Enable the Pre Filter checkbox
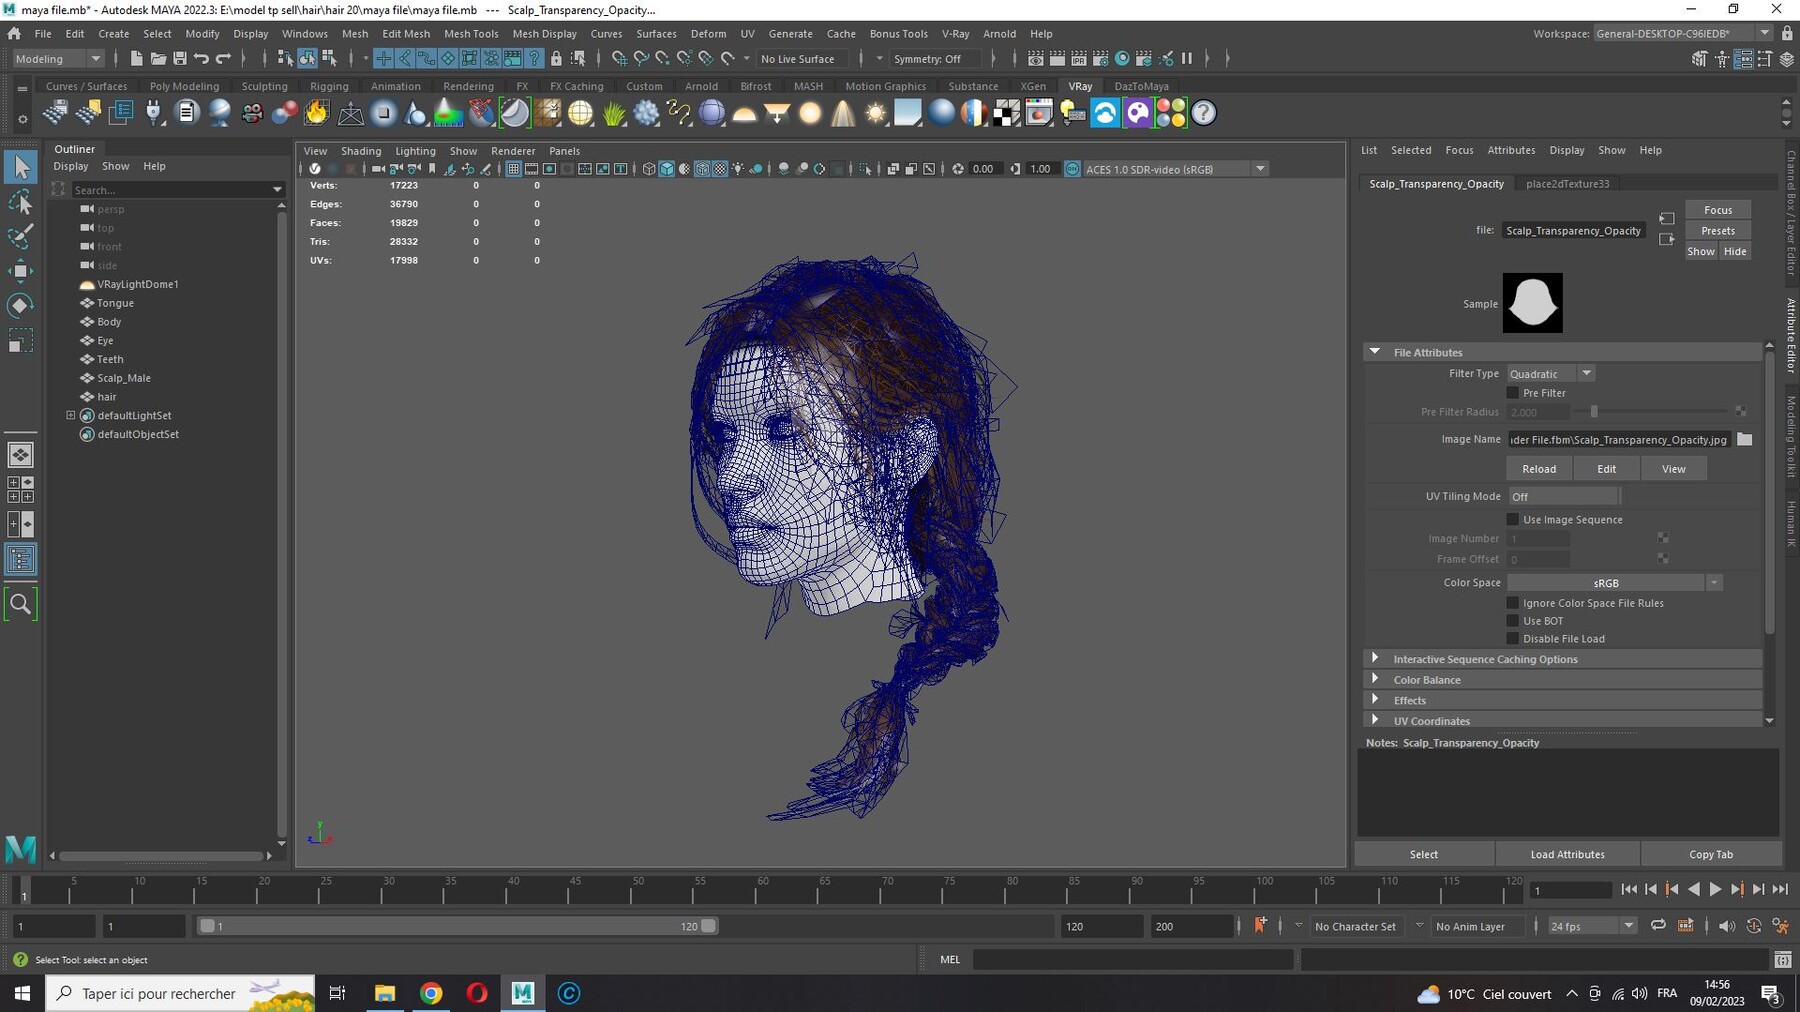This screenshot has height=1012, width=1800. (x=1513, y=393)
